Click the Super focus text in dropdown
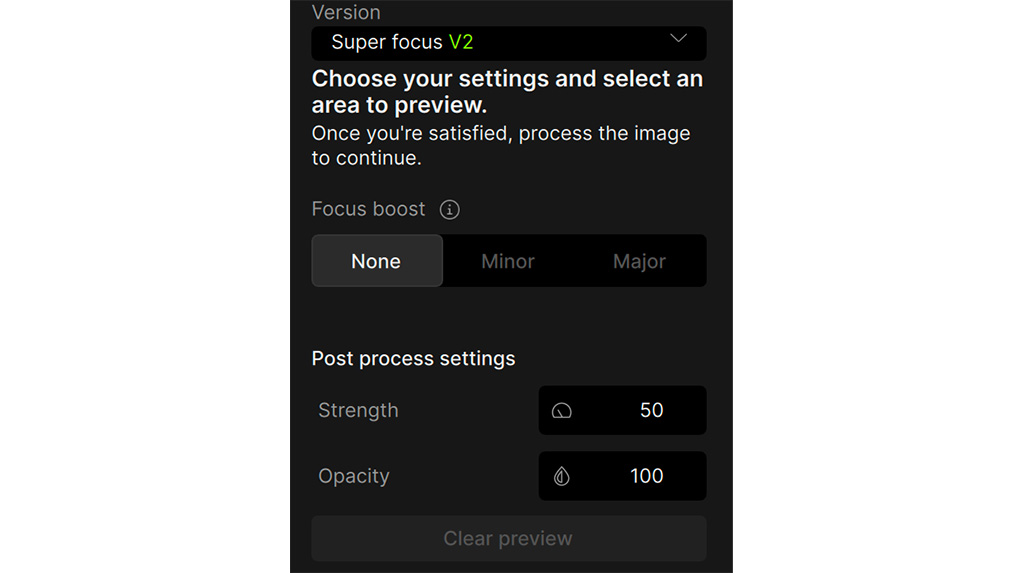The image size is (1020, 573). click(386, 43)
